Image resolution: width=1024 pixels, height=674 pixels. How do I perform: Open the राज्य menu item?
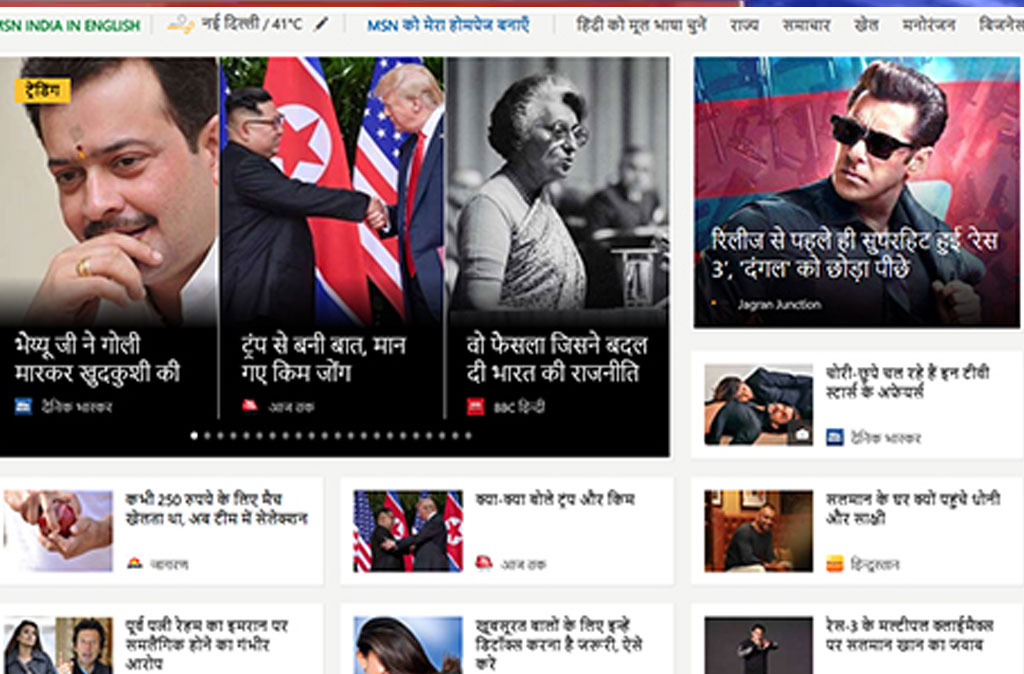point(744,25)
